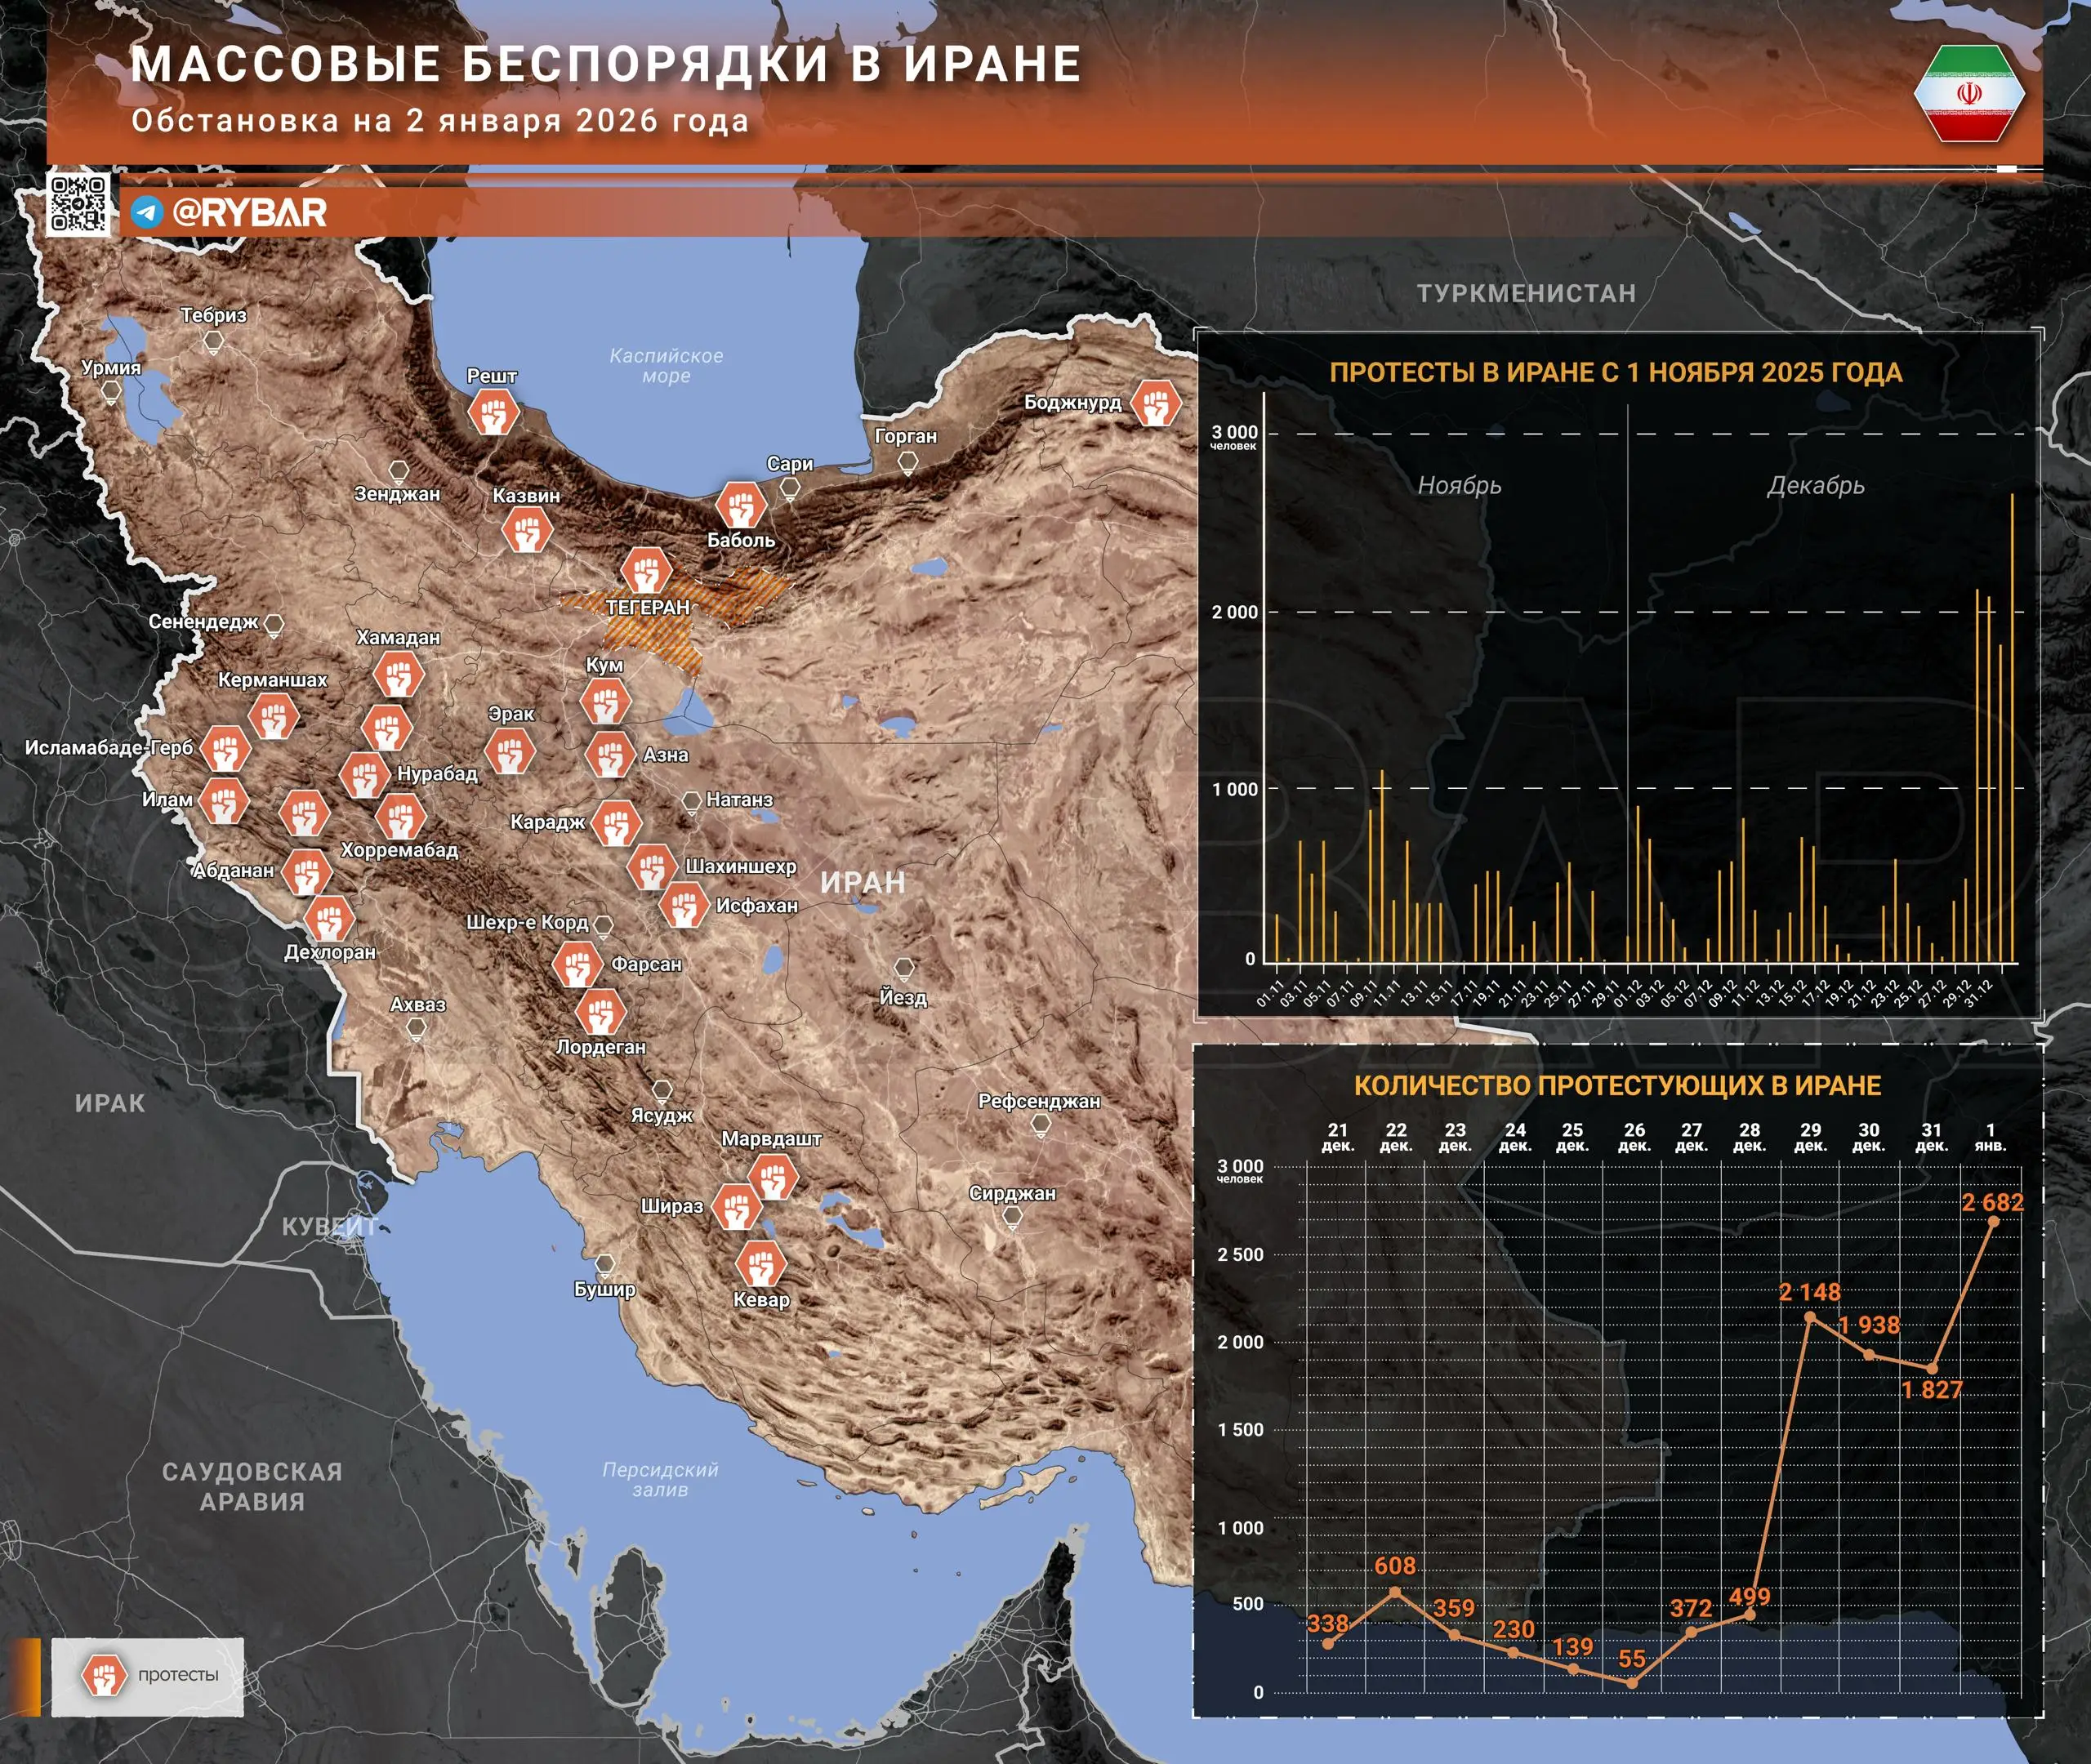2091x1764 pixels.
Task: Click the protest icon next to Боджнурд
Action: pos(1156,403)
